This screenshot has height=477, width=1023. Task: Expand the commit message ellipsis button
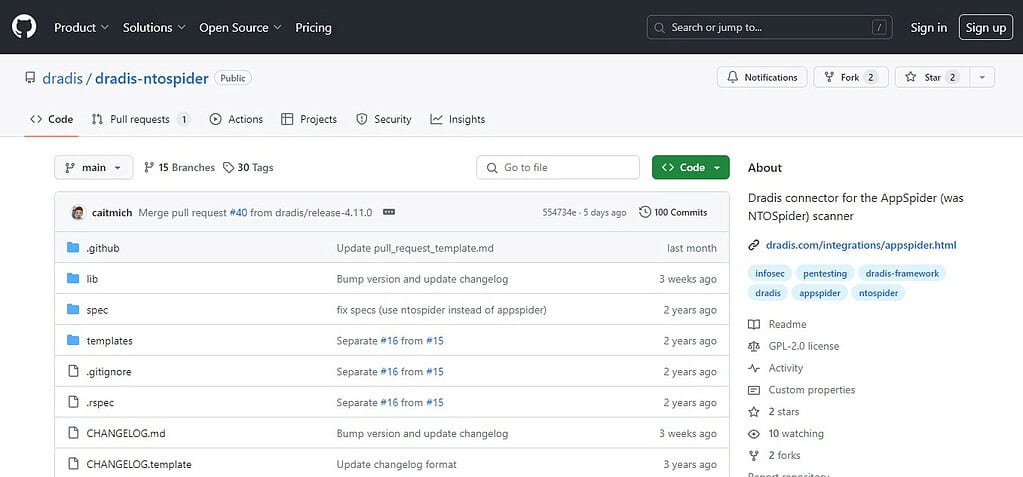point(389,212)
